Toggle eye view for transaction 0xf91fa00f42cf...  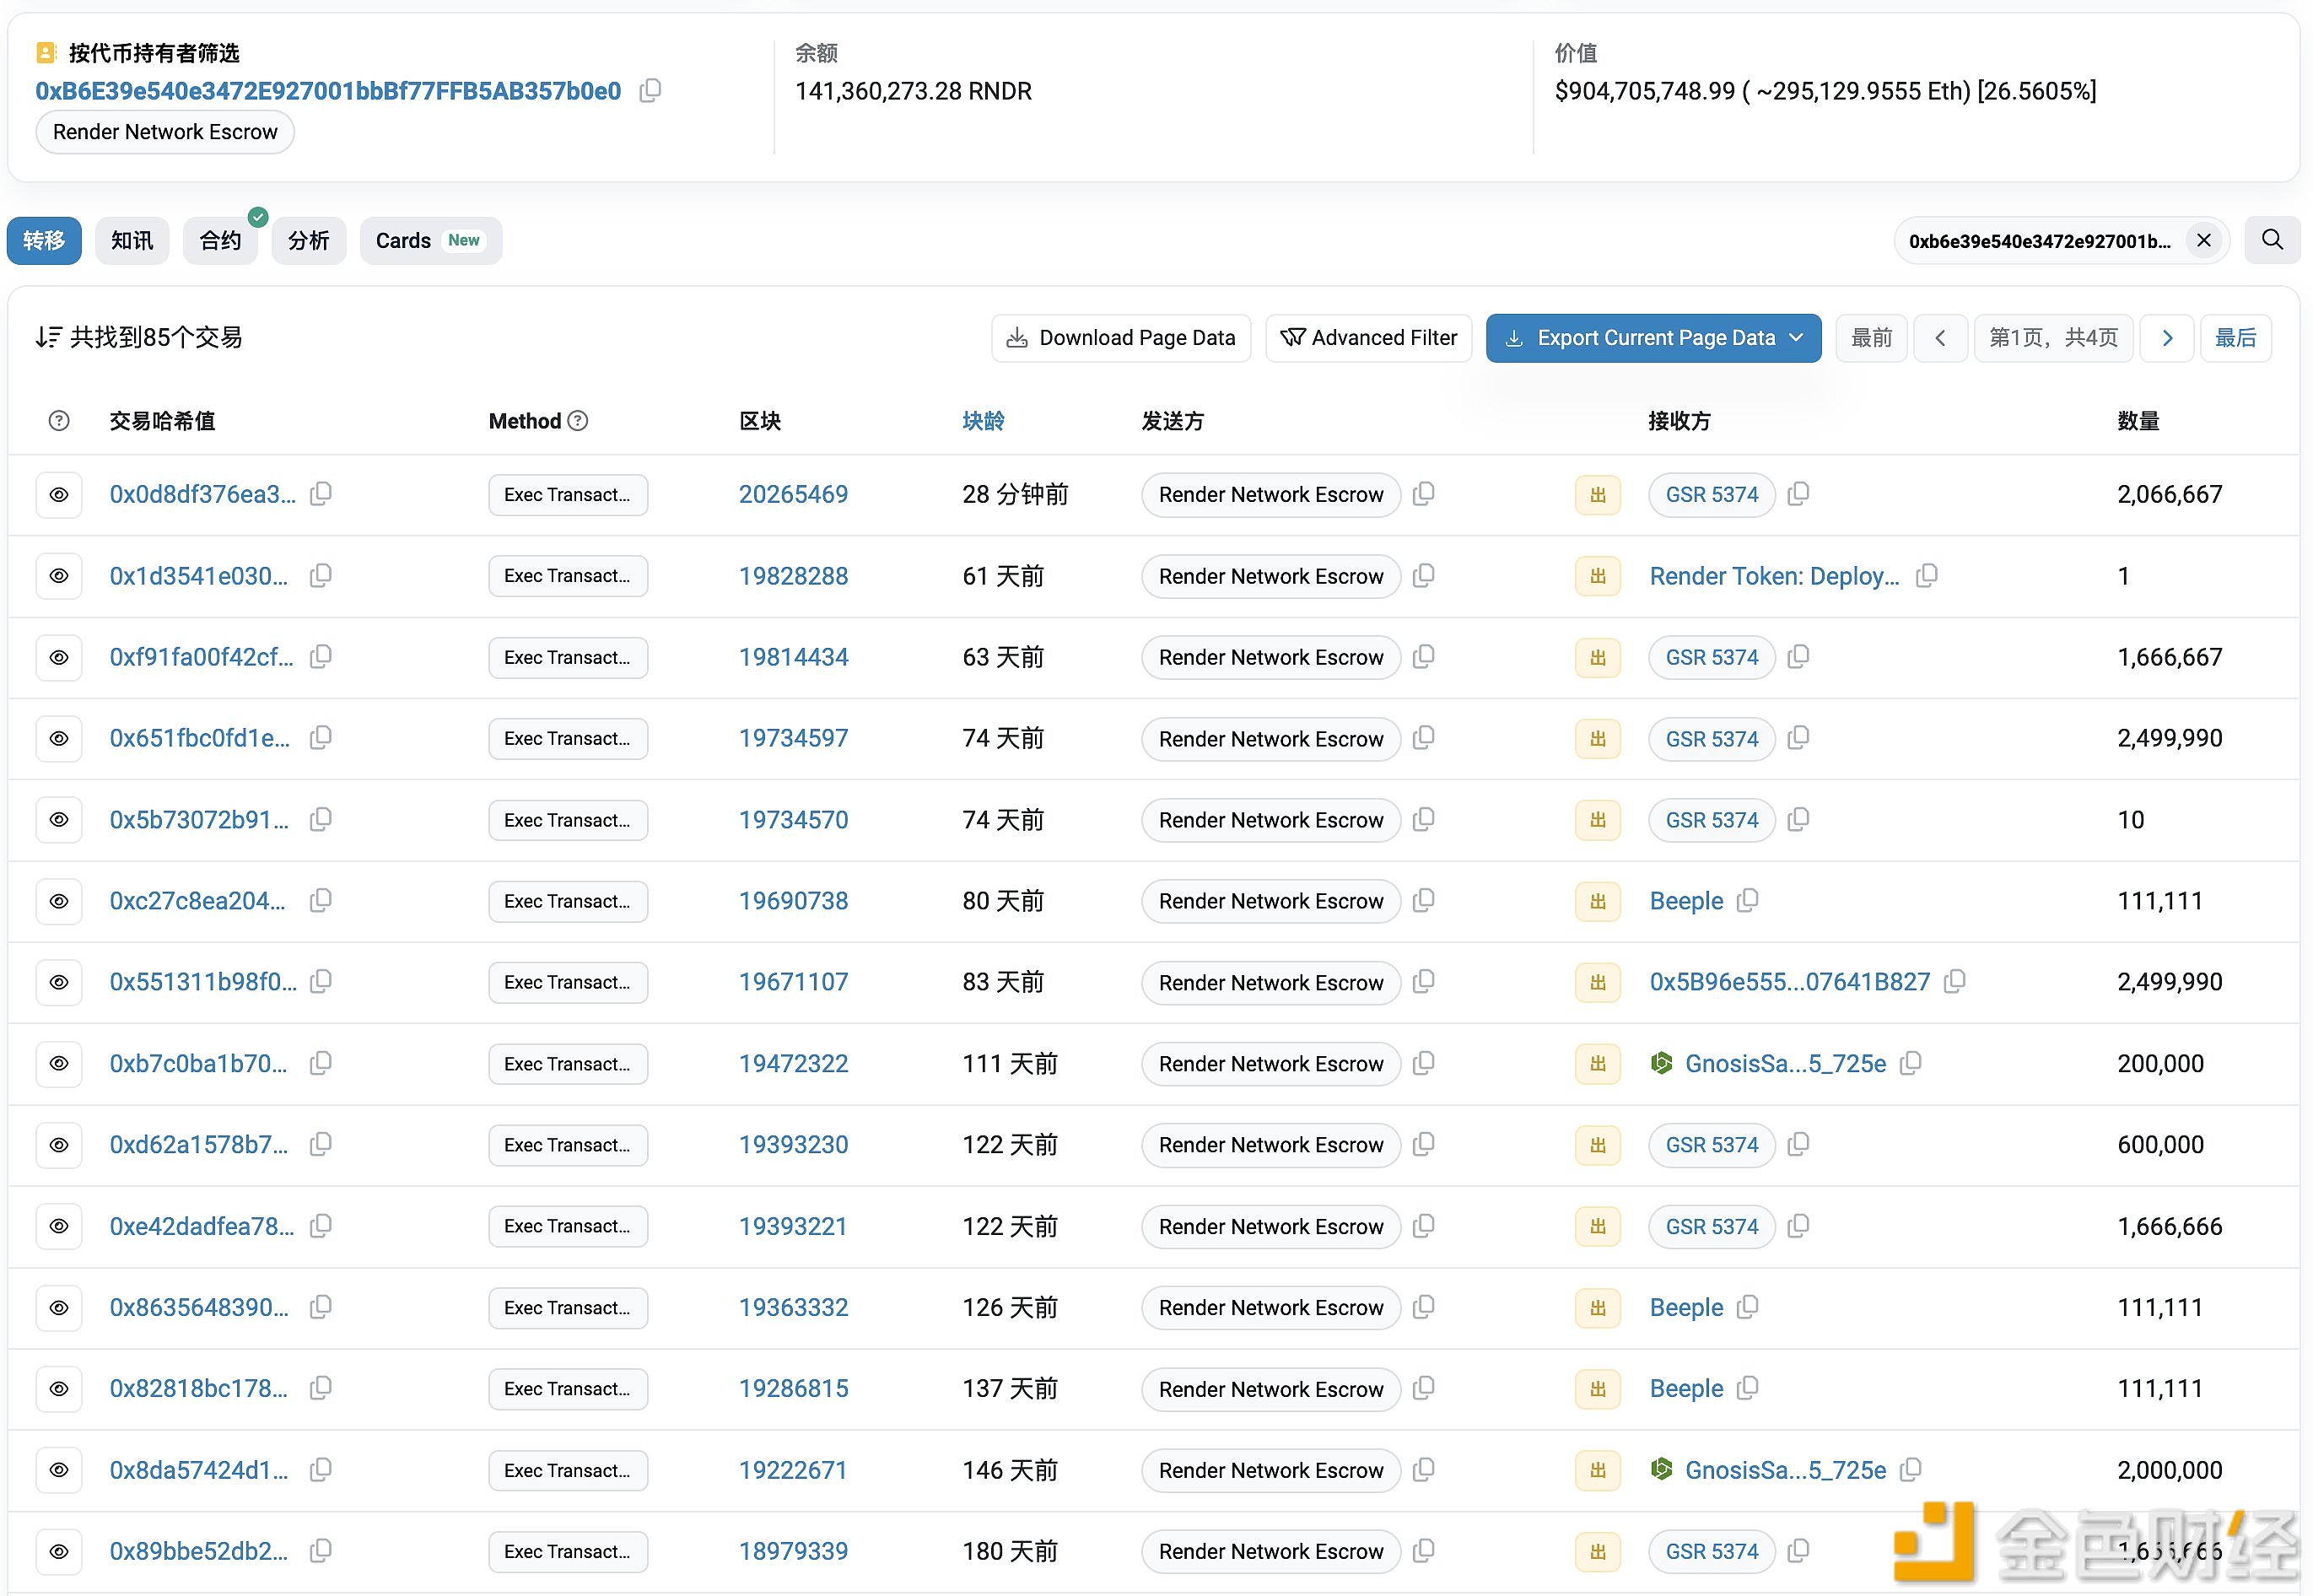[59, 657]
